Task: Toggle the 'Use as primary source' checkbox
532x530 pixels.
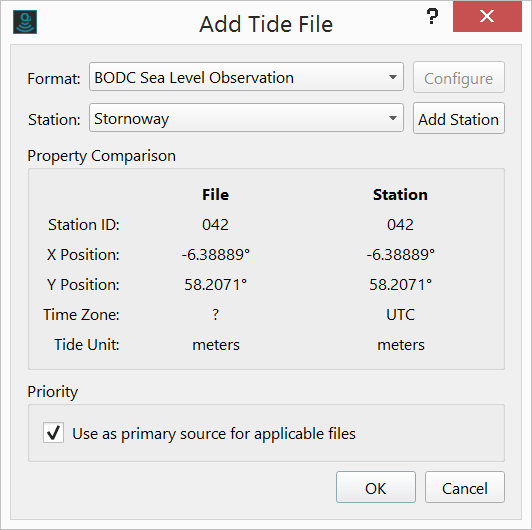Action: coord(53,433)
